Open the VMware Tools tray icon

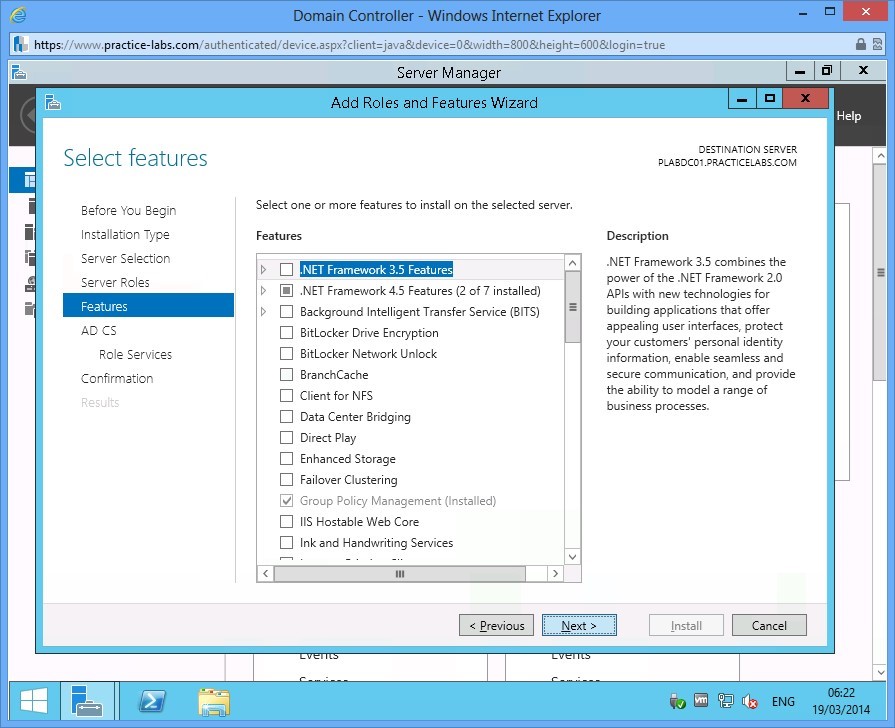(x=701, y=700)
